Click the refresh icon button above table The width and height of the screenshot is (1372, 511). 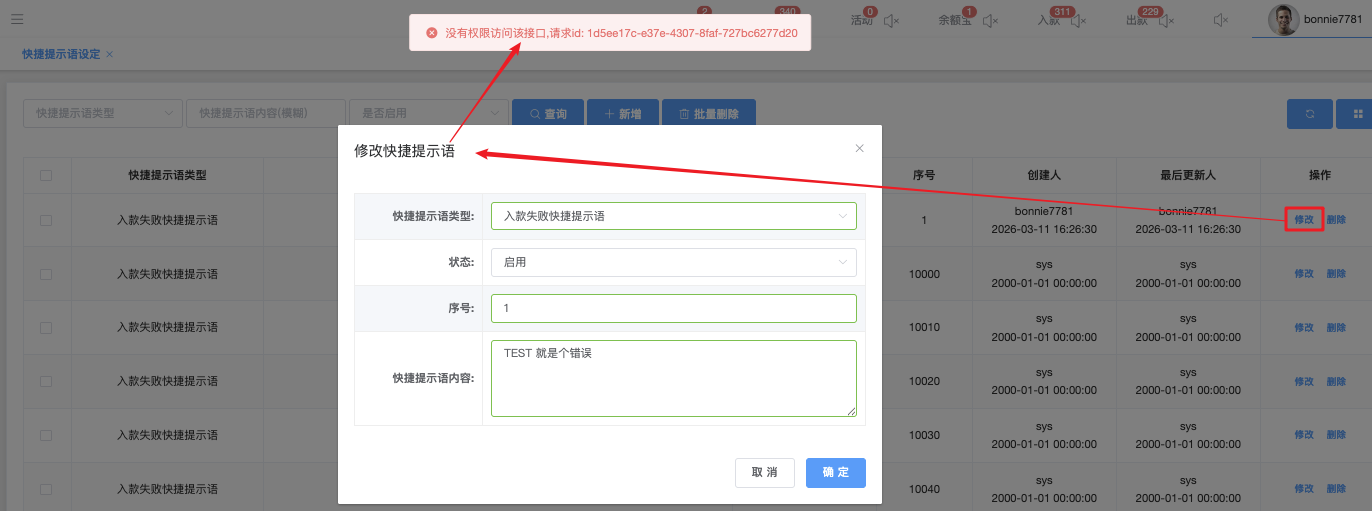[1309, 114]
